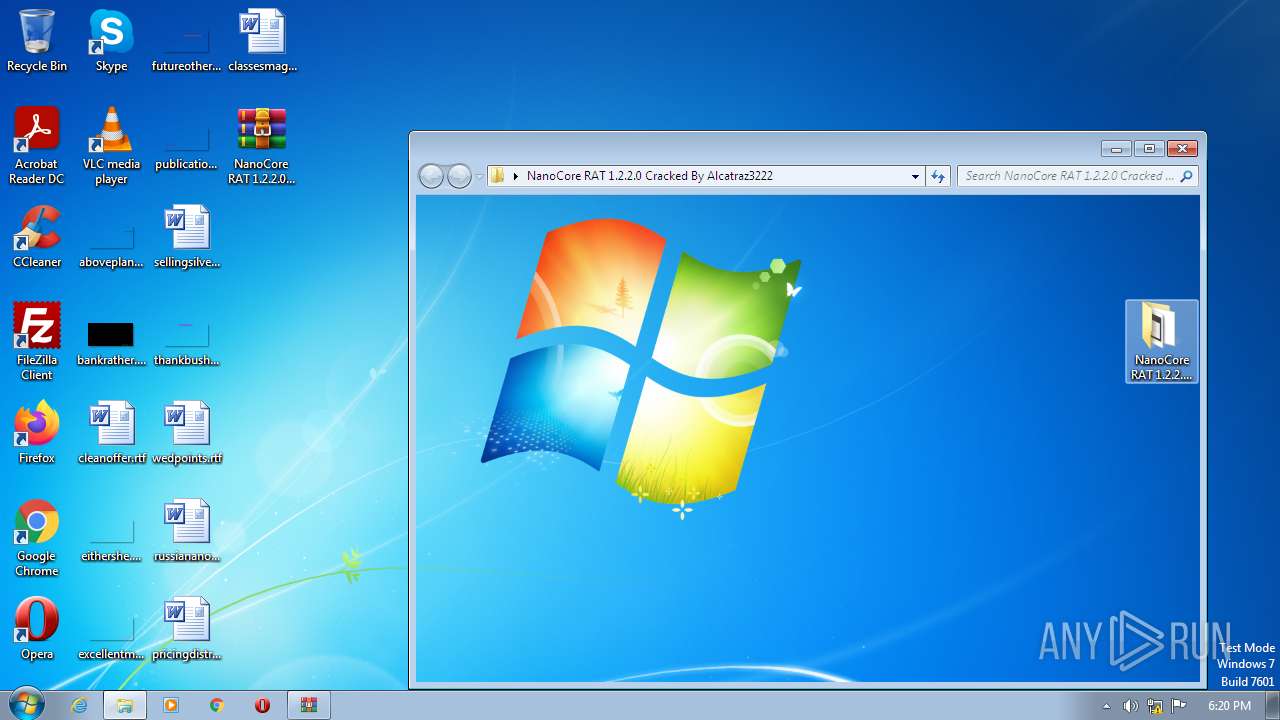Open address bar previous locations dropdown

point(915,177)
